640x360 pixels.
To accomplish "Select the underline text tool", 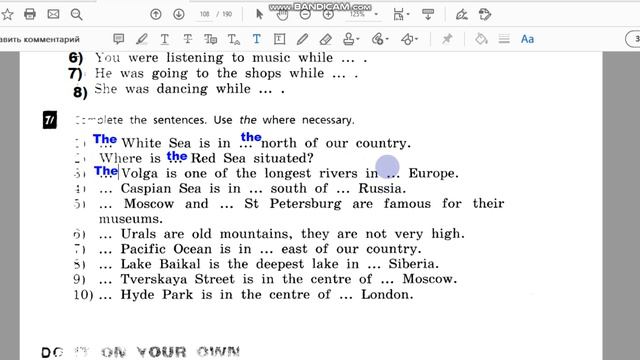I will coord(164,39).
